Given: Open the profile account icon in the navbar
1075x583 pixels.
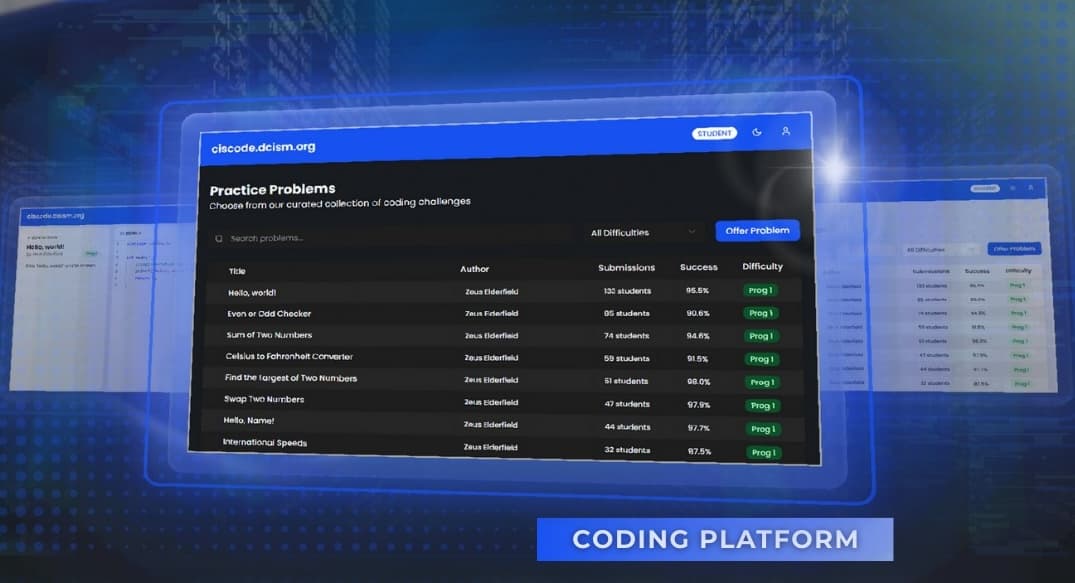Looking at the screenshot, I should (786, 131).
